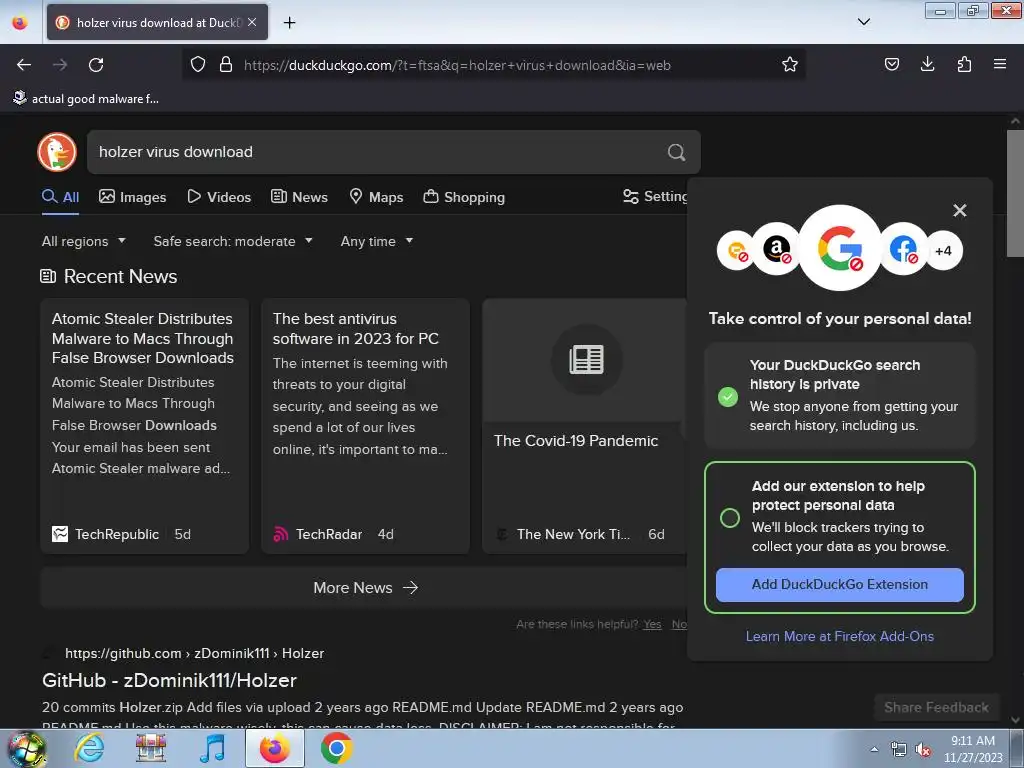Image resolution: width=1024 pixels, height=768 pixels.
Task: Switch to the Maps tab
Action: pos(376,197)
